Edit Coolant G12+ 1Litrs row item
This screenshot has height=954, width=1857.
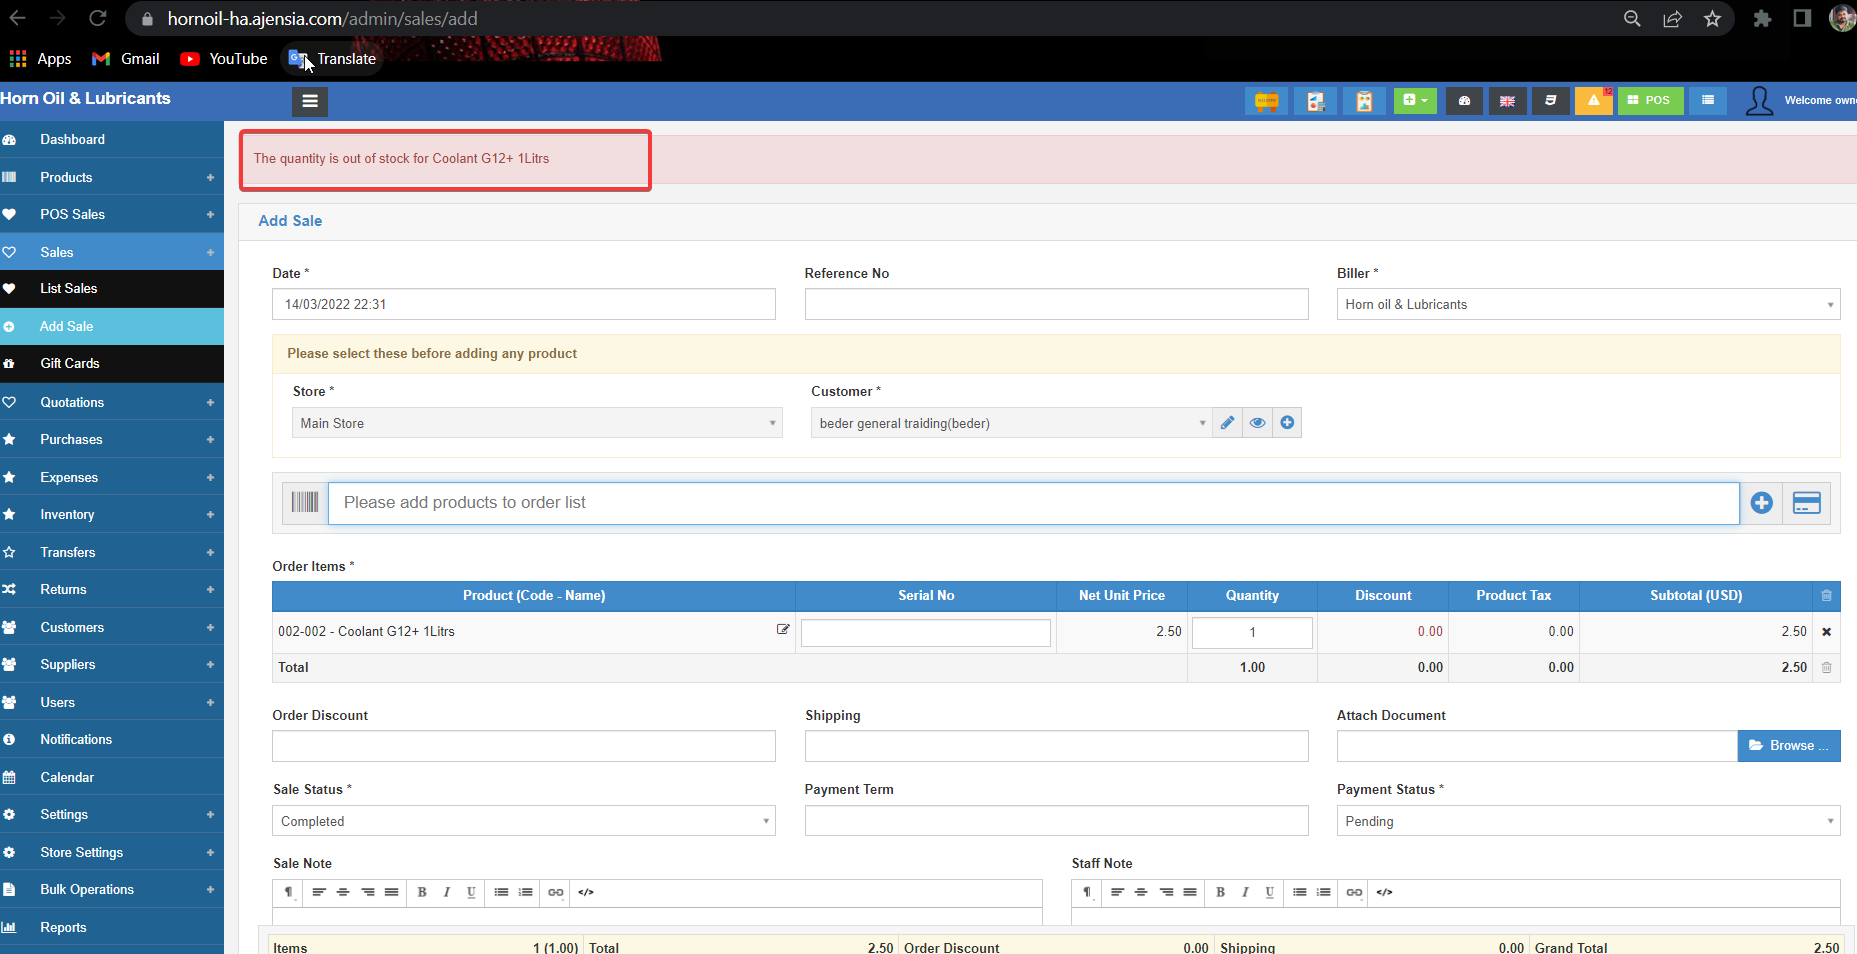pos(783,630)
